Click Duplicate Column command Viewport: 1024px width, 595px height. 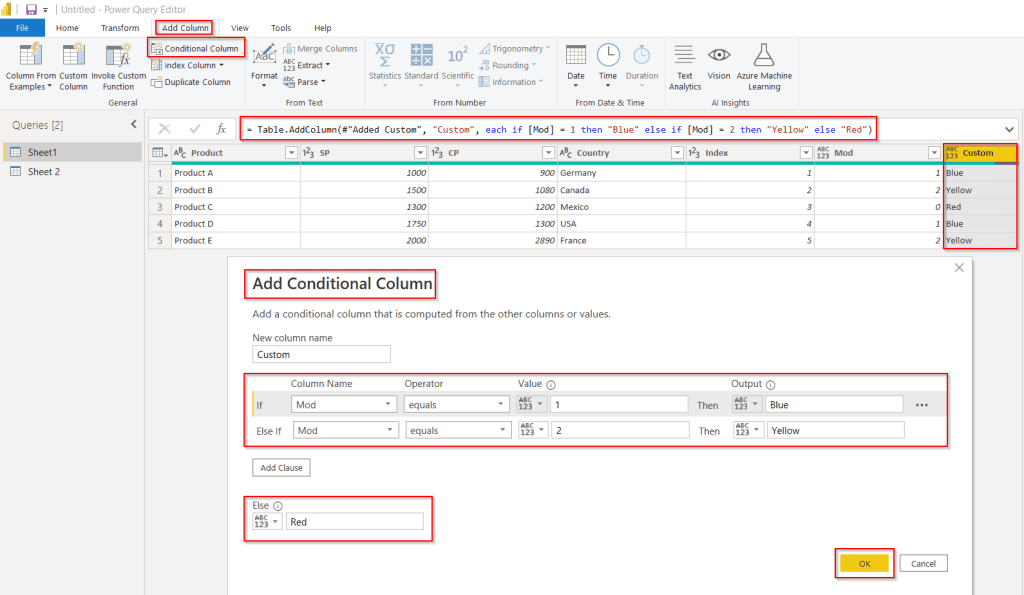click(191, 82)
